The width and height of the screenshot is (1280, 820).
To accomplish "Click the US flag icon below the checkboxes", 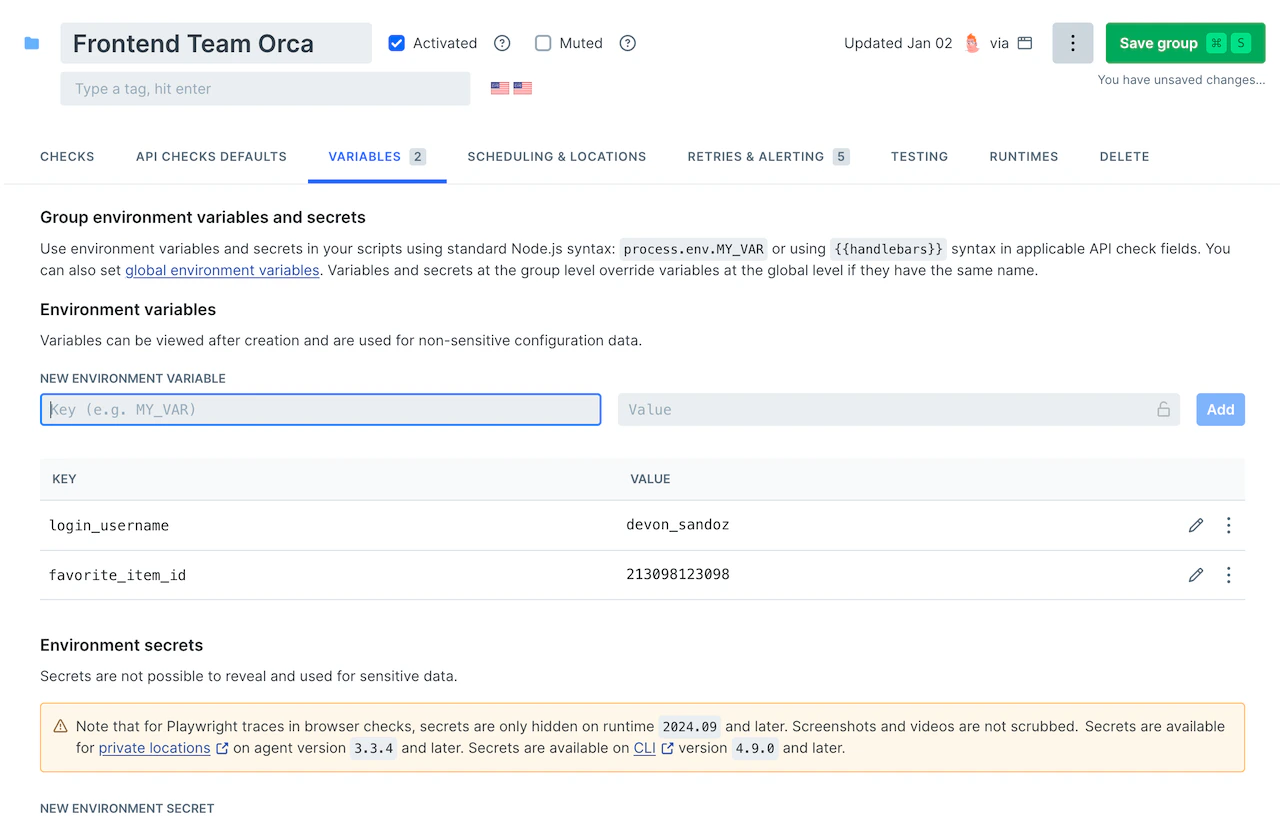I will [x=500, y=88].
